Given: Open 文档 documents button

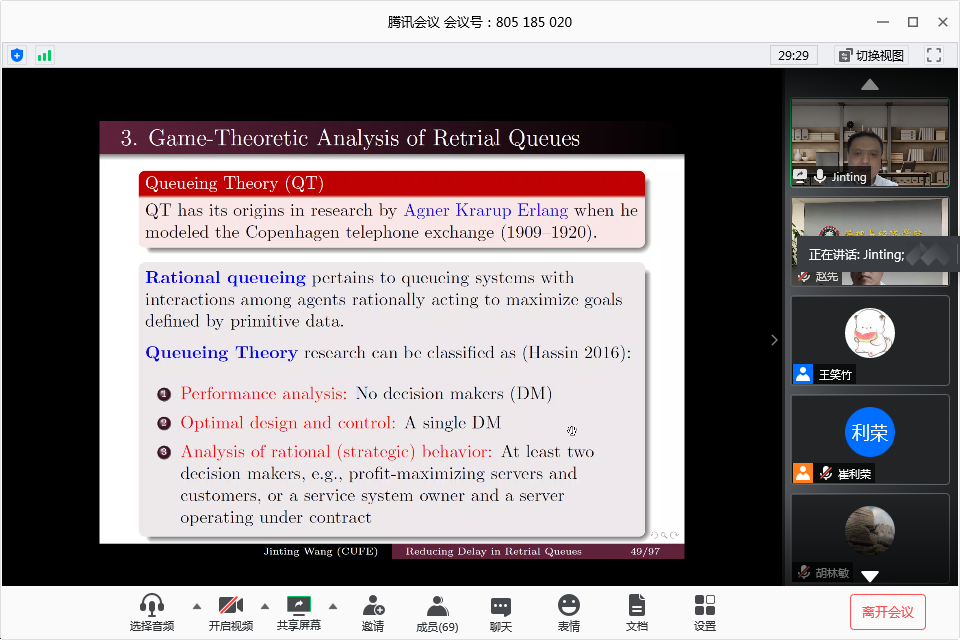Looking at the screenshot, I should [x=637, y=612].
